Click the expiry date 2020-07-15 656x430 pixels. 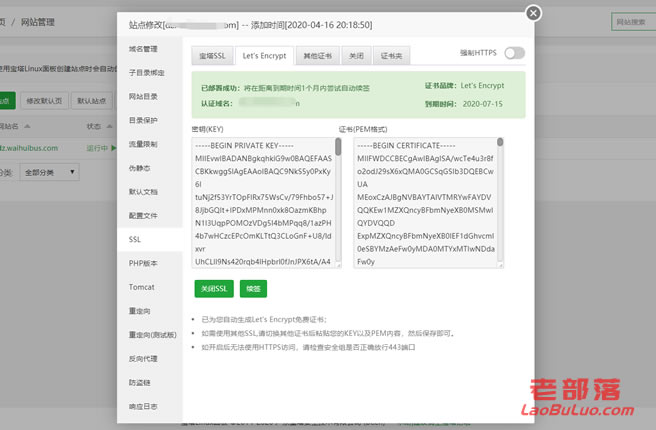[x=482, y=104]
